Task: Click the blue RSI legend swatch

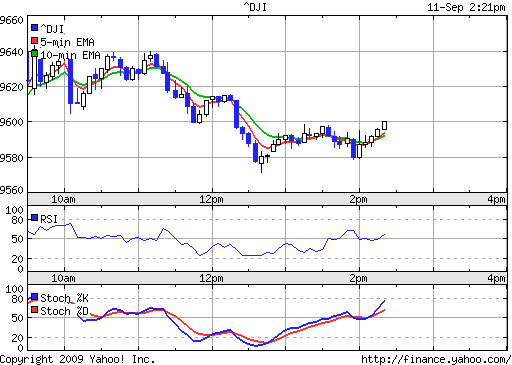Action: point(34,218)
